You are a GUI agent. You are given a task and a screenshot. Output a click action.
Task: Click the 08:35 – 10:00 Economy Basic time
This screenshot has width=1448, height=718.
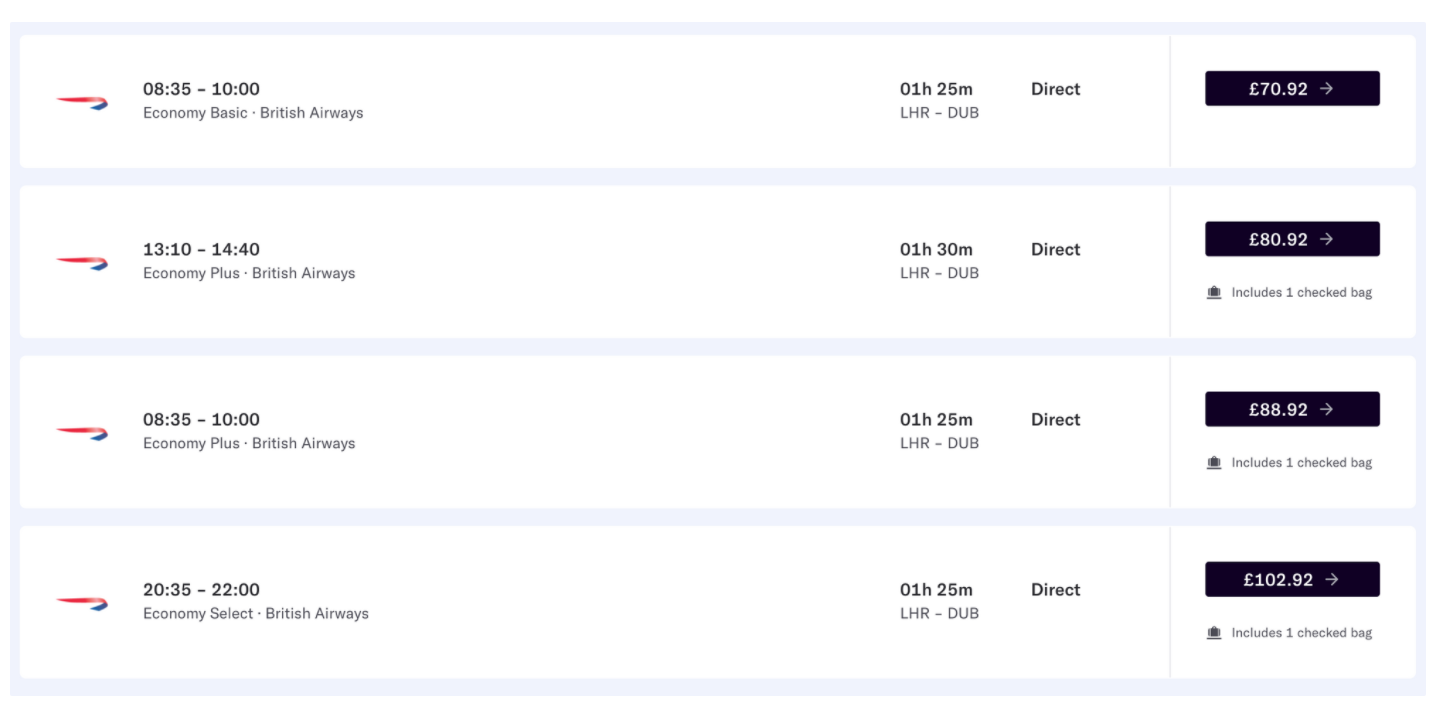point(201,89)
